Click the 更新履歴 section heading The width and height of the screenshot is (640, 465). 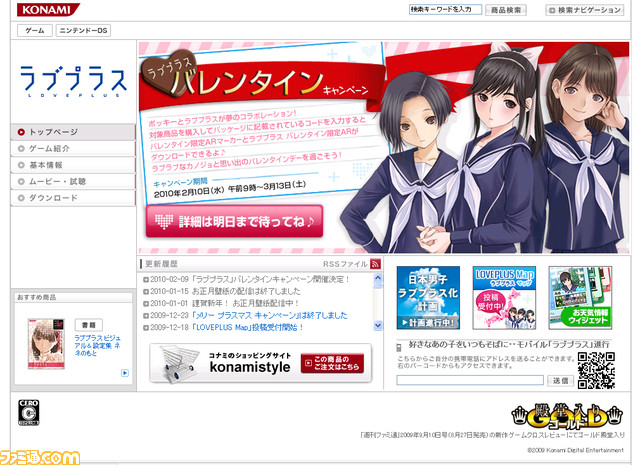coord(161,264)
